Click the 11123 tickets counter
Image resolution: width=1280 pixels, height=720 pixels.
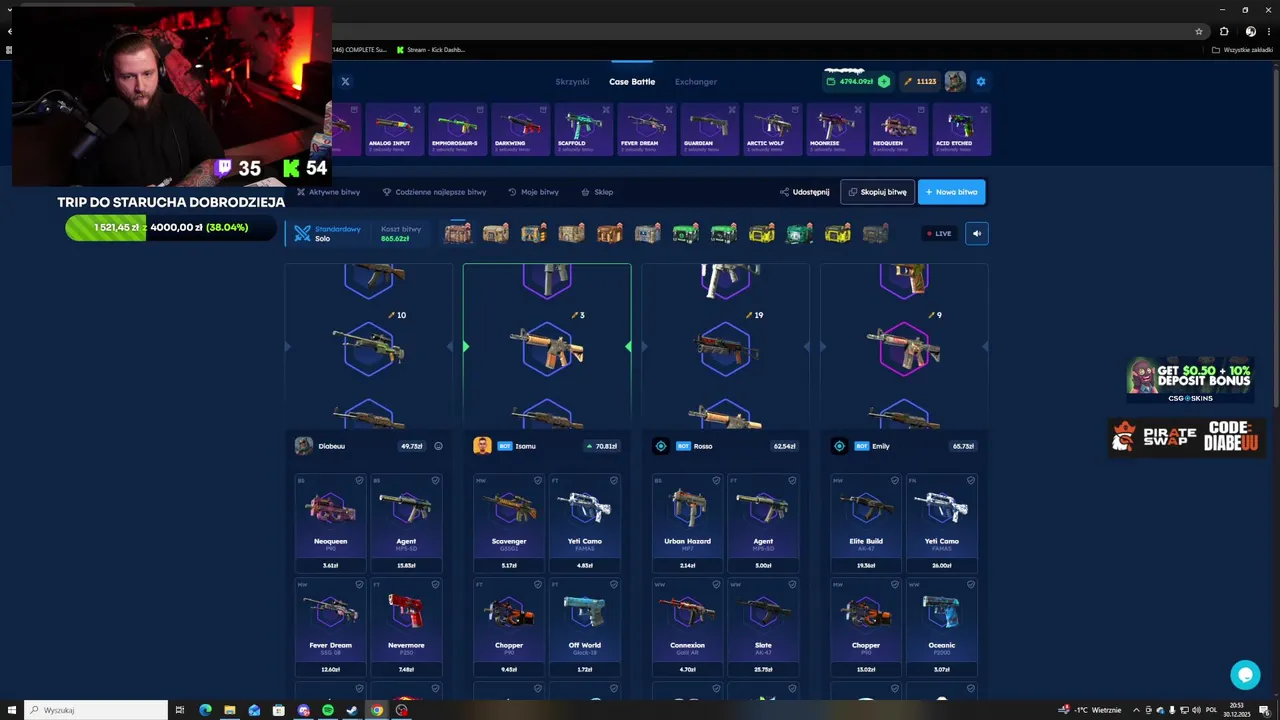click(920, 82)
